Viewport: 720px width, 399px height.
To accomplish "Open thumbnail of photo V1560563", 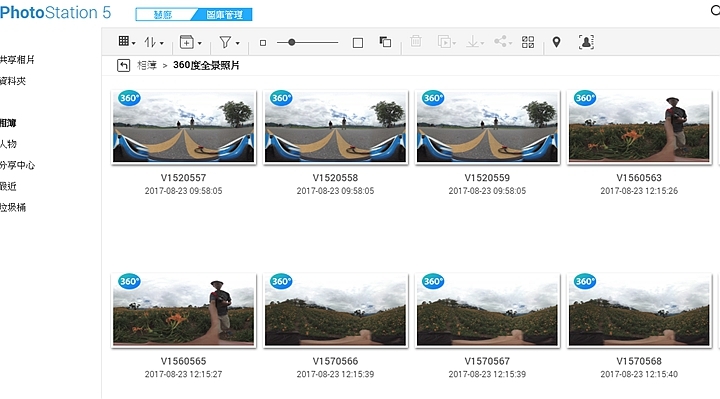I will click(639, 127).
